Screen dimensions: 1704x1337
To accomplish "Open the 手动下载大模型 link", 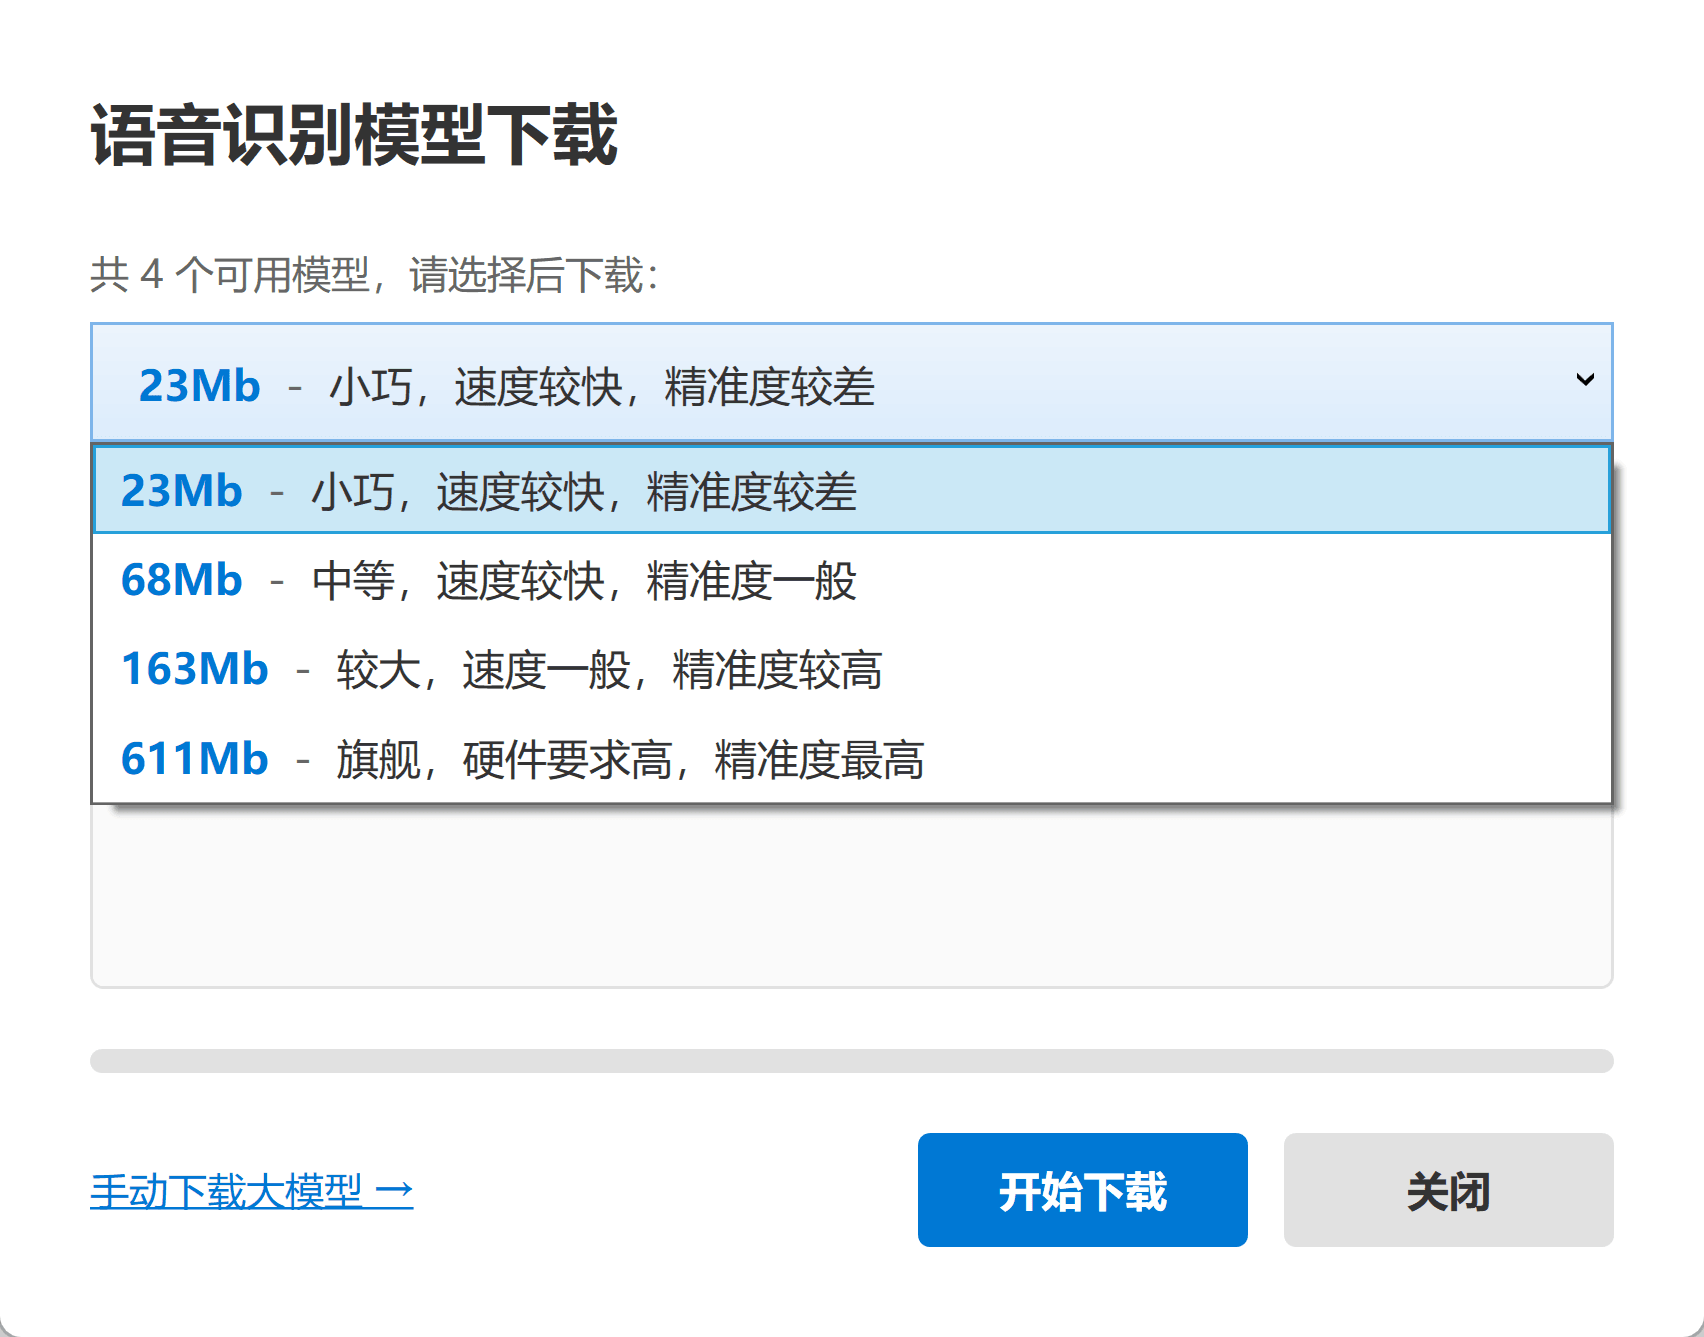I will tap(227, 1190).
